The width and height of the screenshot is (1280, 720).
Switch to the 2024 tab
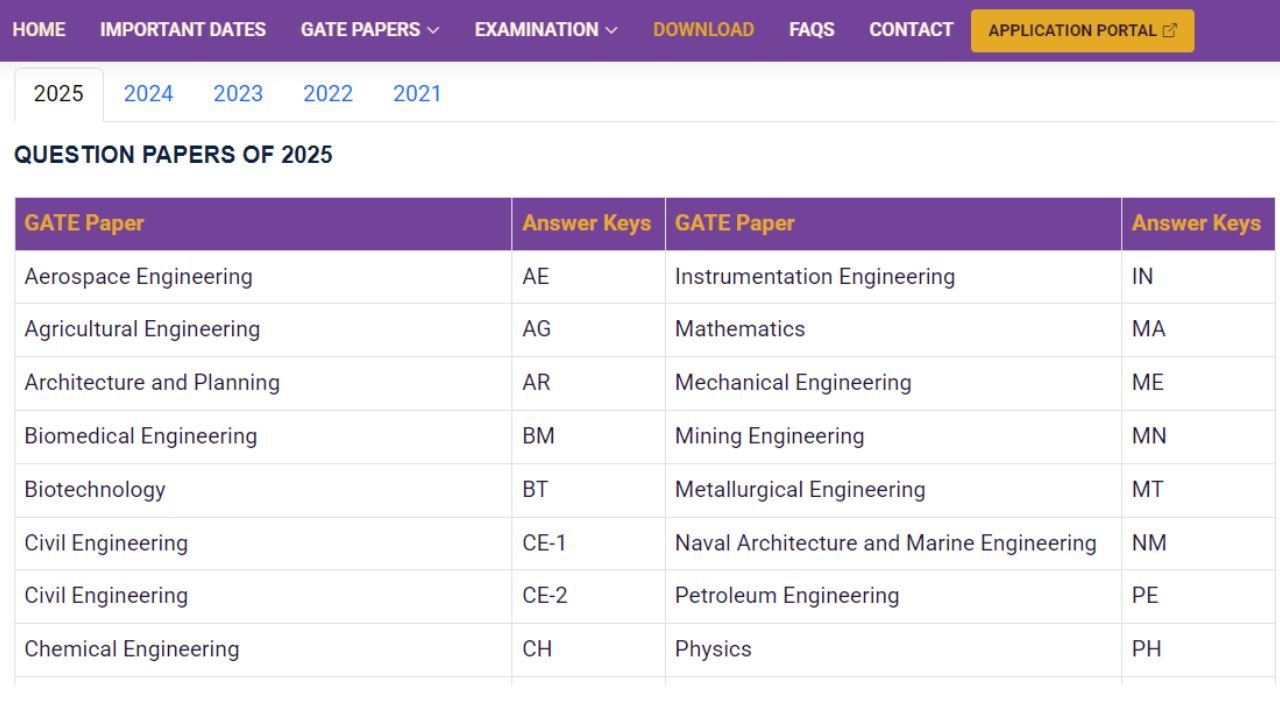point(148,94)
